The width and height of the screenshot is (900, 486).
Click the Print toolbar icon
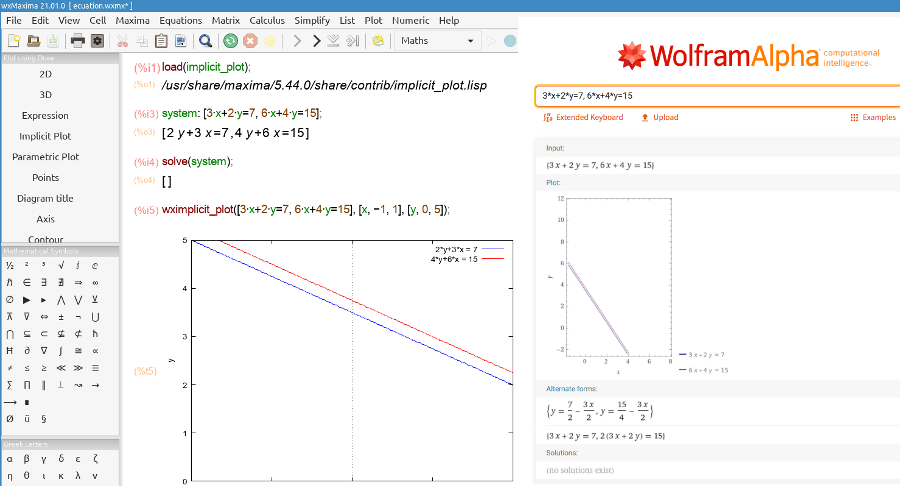(77, 41)
